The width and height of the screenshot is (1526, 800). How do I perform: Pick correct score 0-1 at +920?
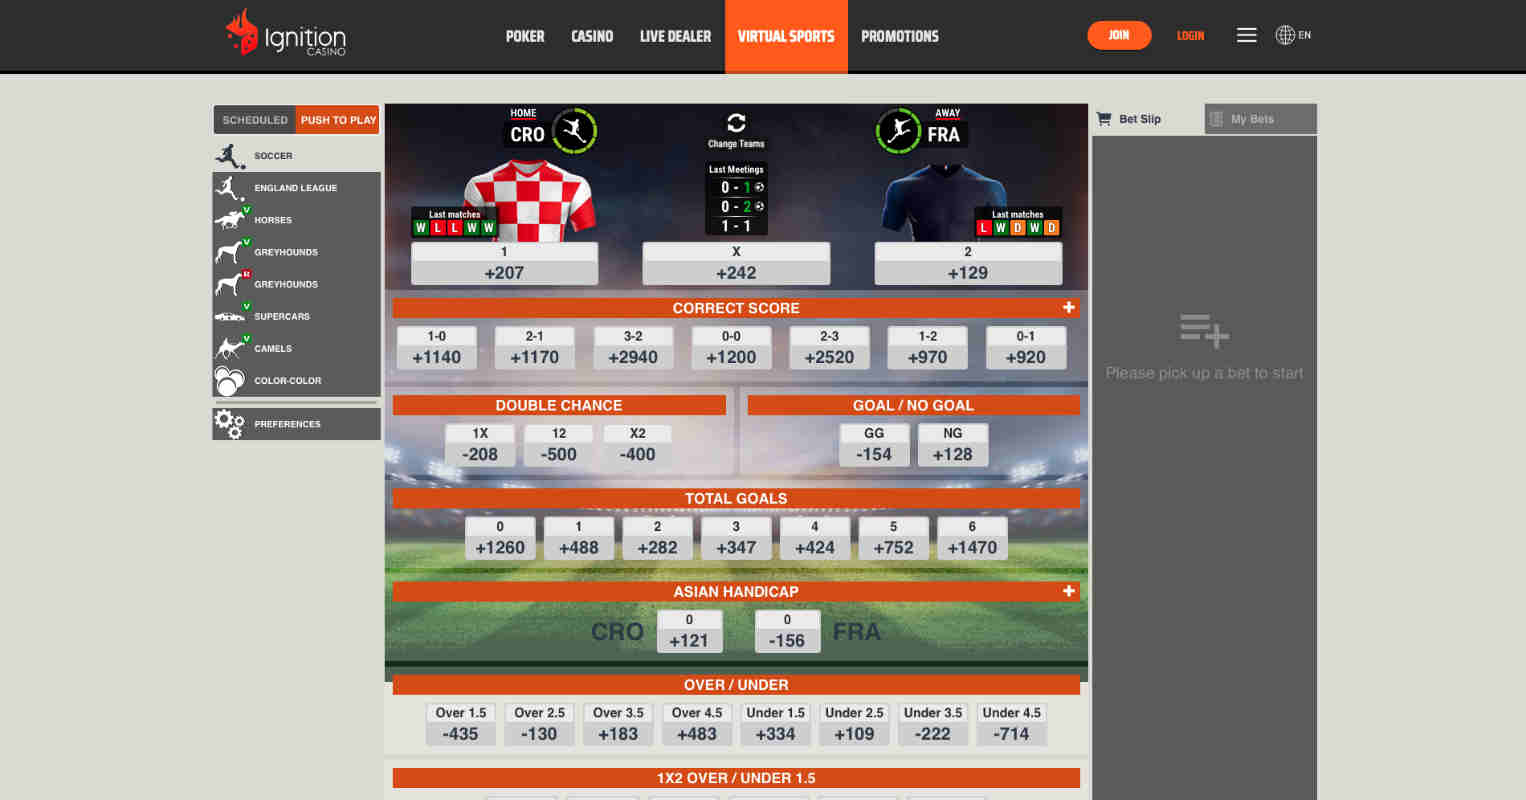tap(1025, 348)
